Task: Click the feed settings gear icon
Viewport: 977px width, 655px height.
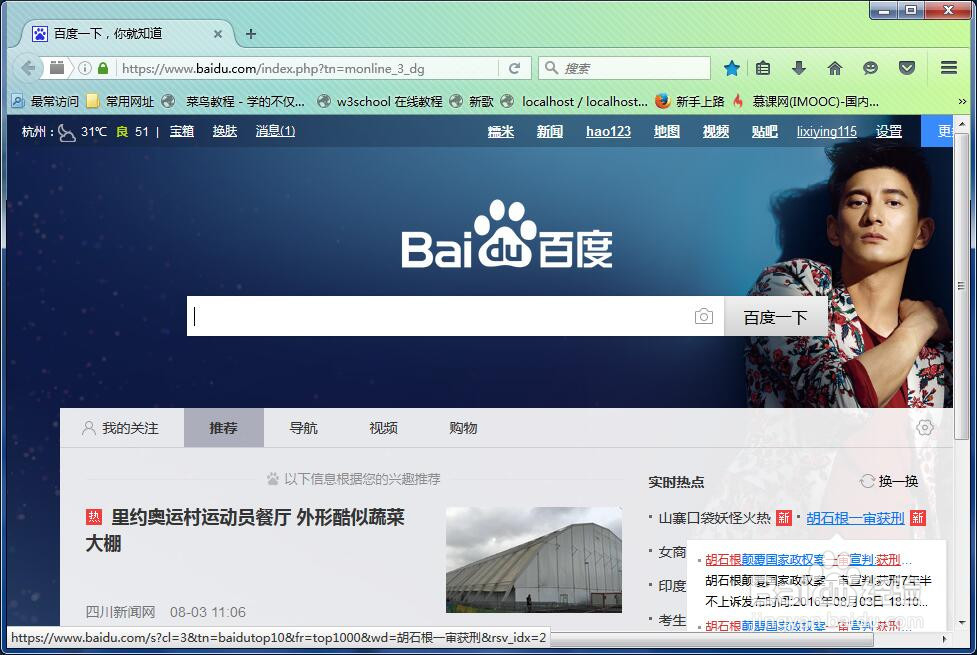Action: (925, 428)
